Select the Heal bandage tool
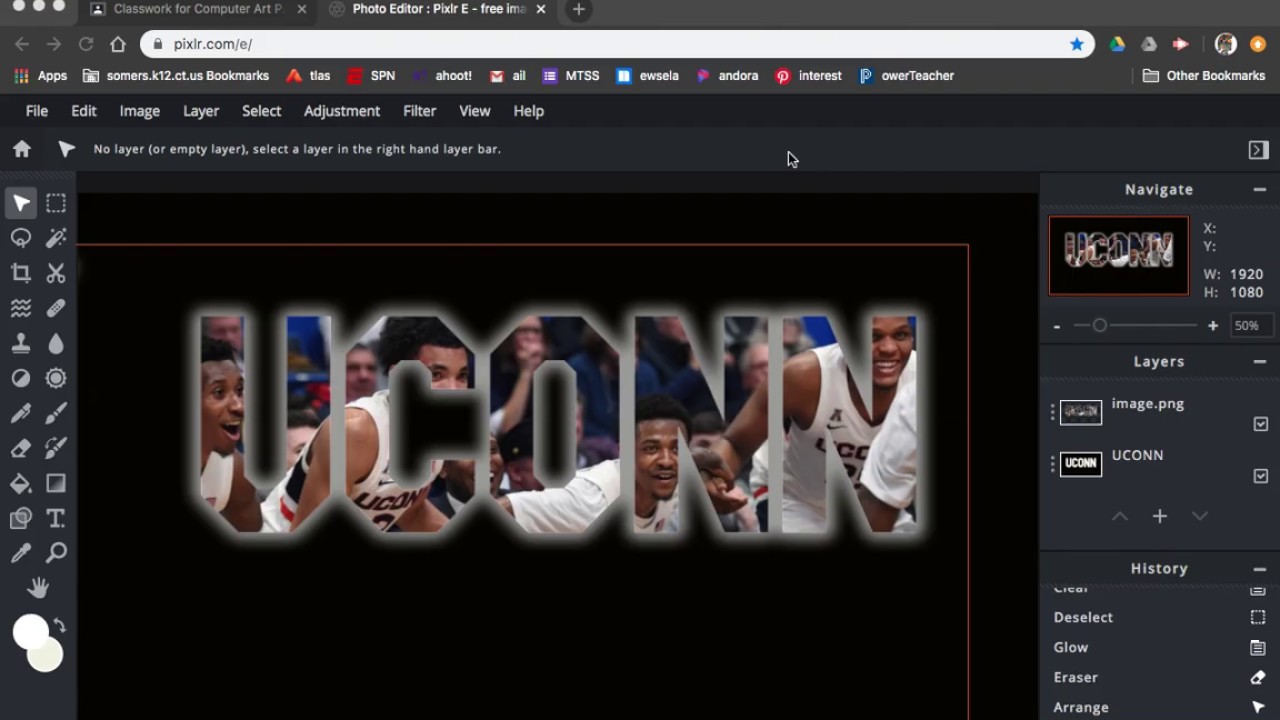Image resolution: width=1280 pixels, height=720 pixels. [x=56, y=308]
